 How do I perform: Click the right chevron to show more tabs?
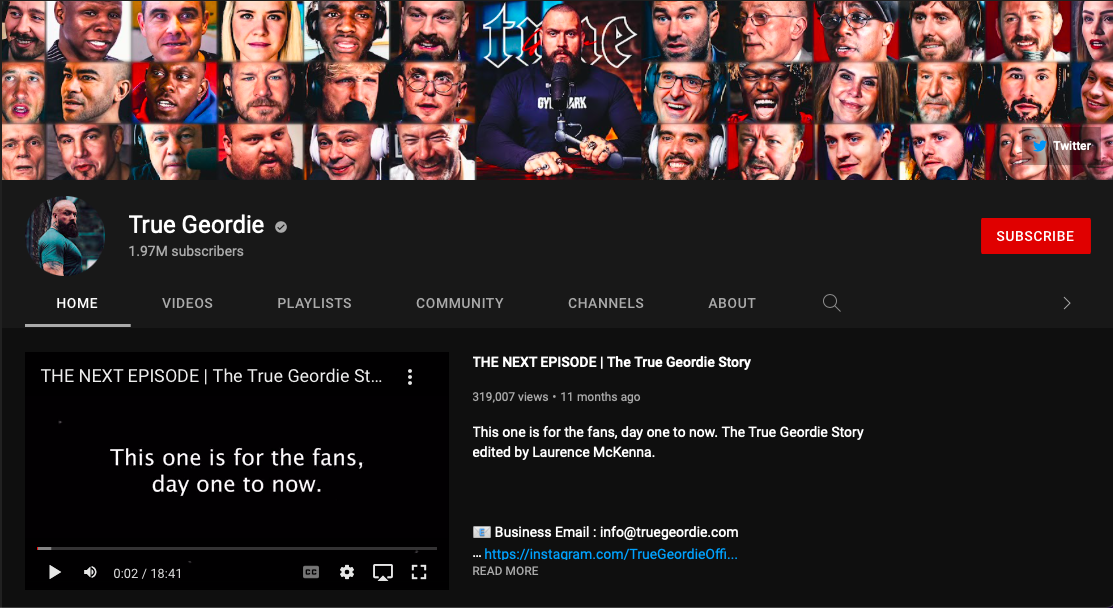1067,304
